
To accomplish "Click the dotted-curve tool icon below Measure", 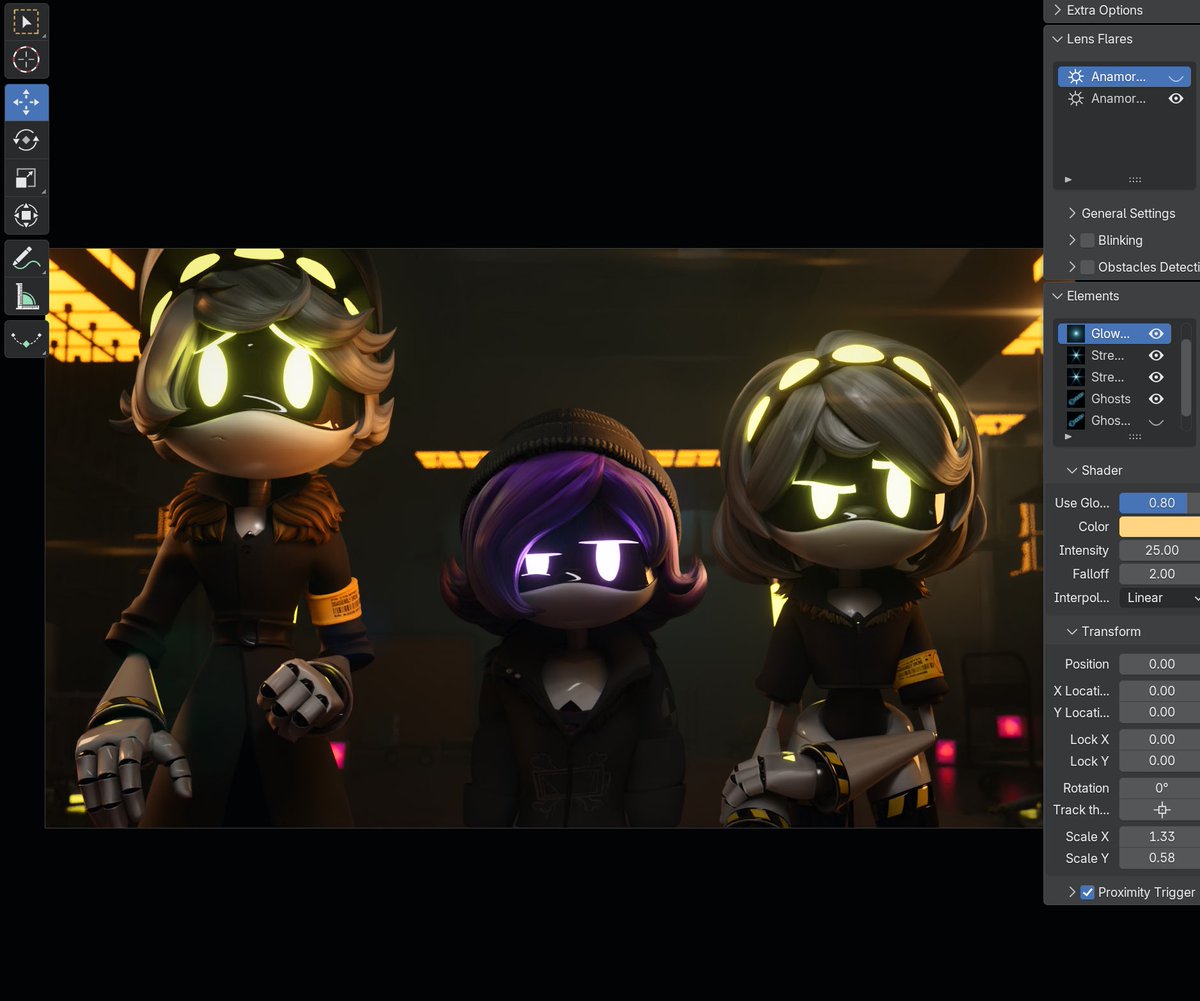I will tap(26, 340).
